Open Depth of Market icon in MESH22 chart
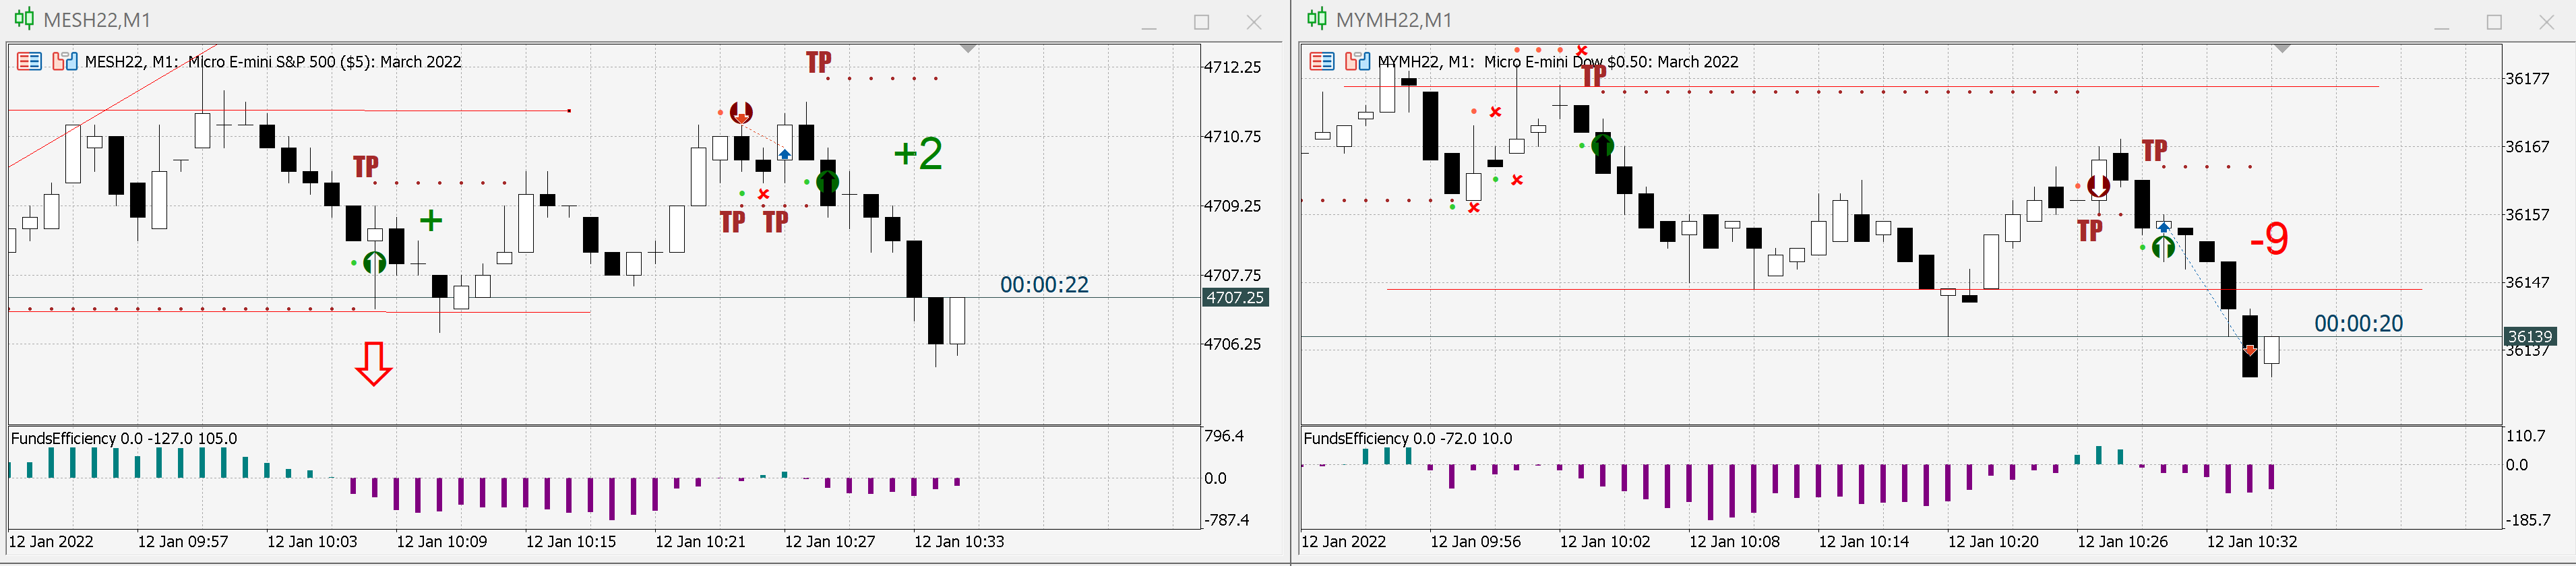The height and width of the screenshot is (566, 2576). 65,62
